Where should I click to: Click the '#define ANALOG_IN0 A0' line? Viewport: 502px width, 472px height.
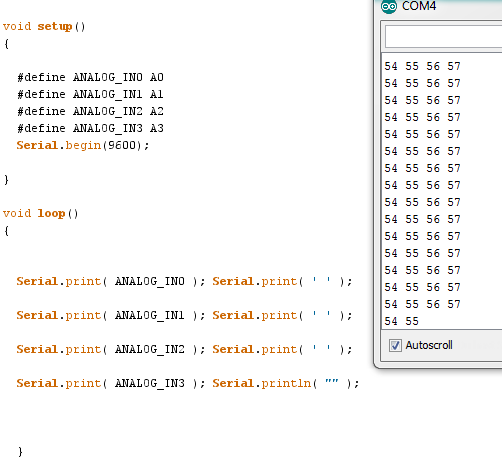(x=90, y=77)
